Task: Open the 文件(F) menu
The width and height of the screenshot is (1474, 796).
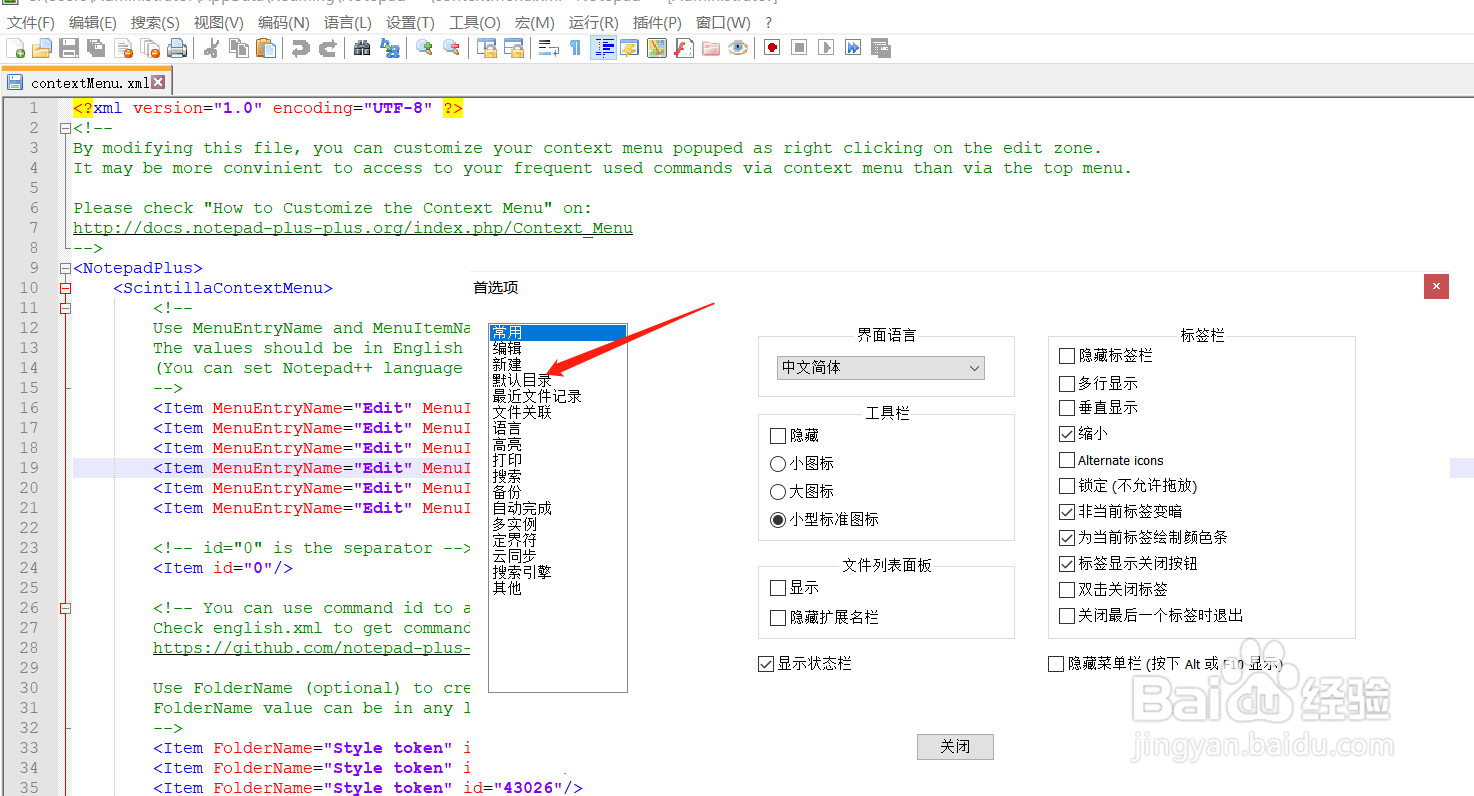Action: (31, 22)
